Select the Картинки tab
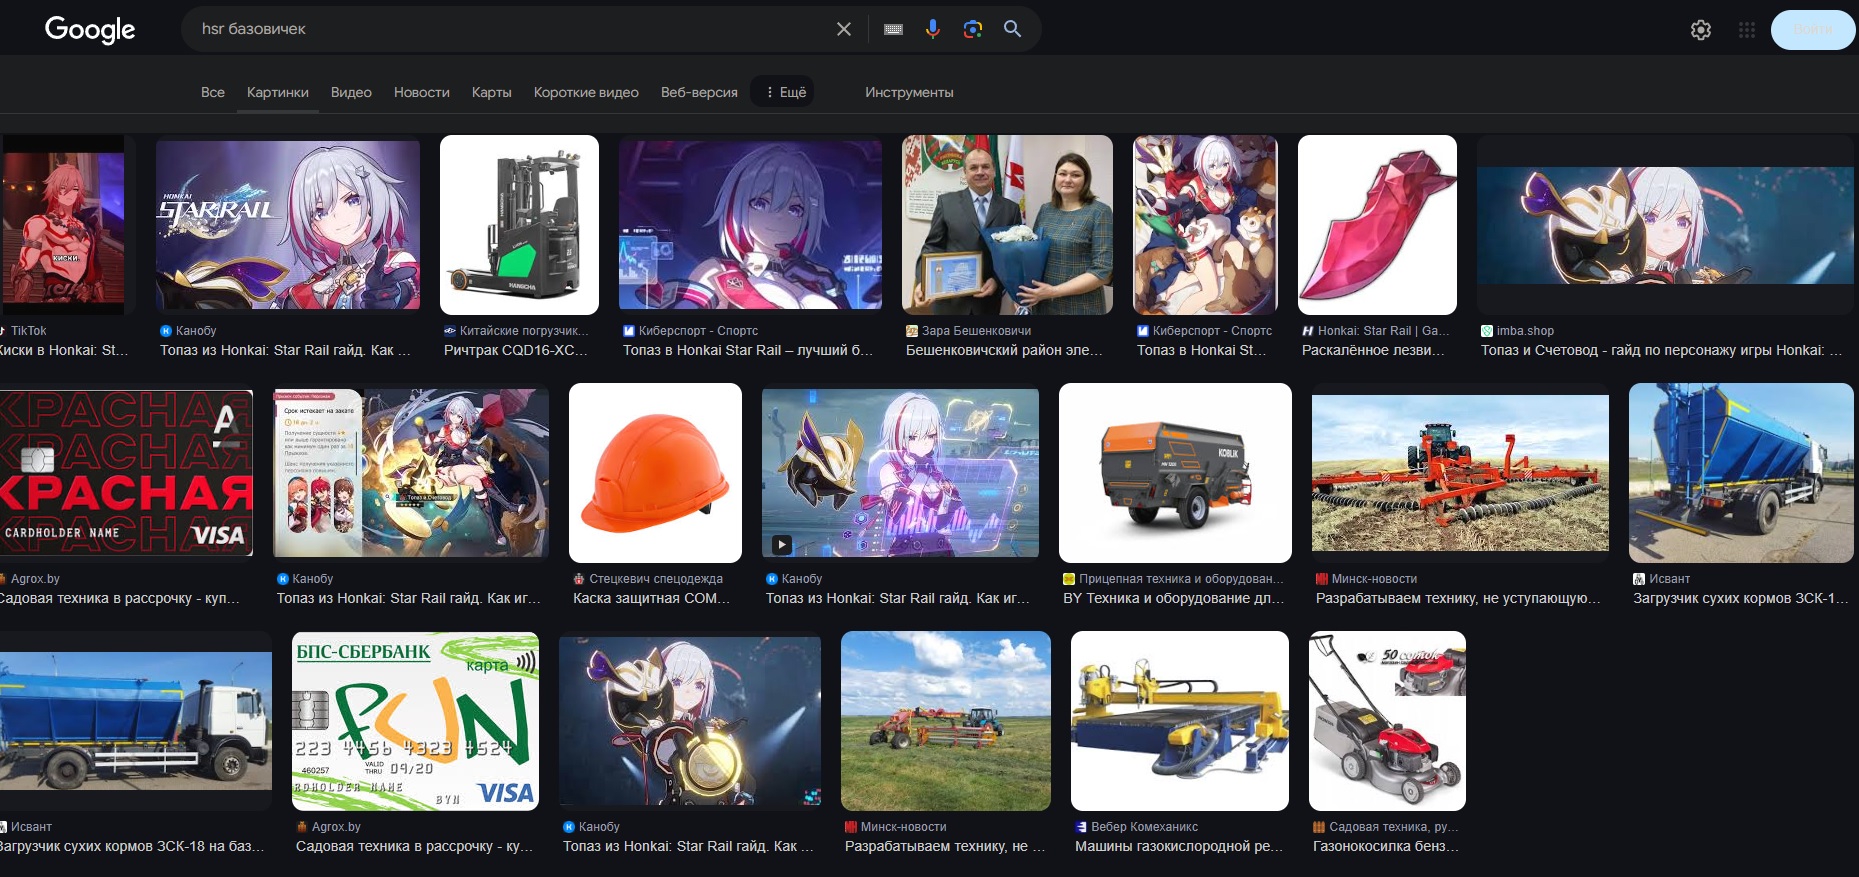The width and height of the screenshot is (1859, 877). [x=278, y=92]
